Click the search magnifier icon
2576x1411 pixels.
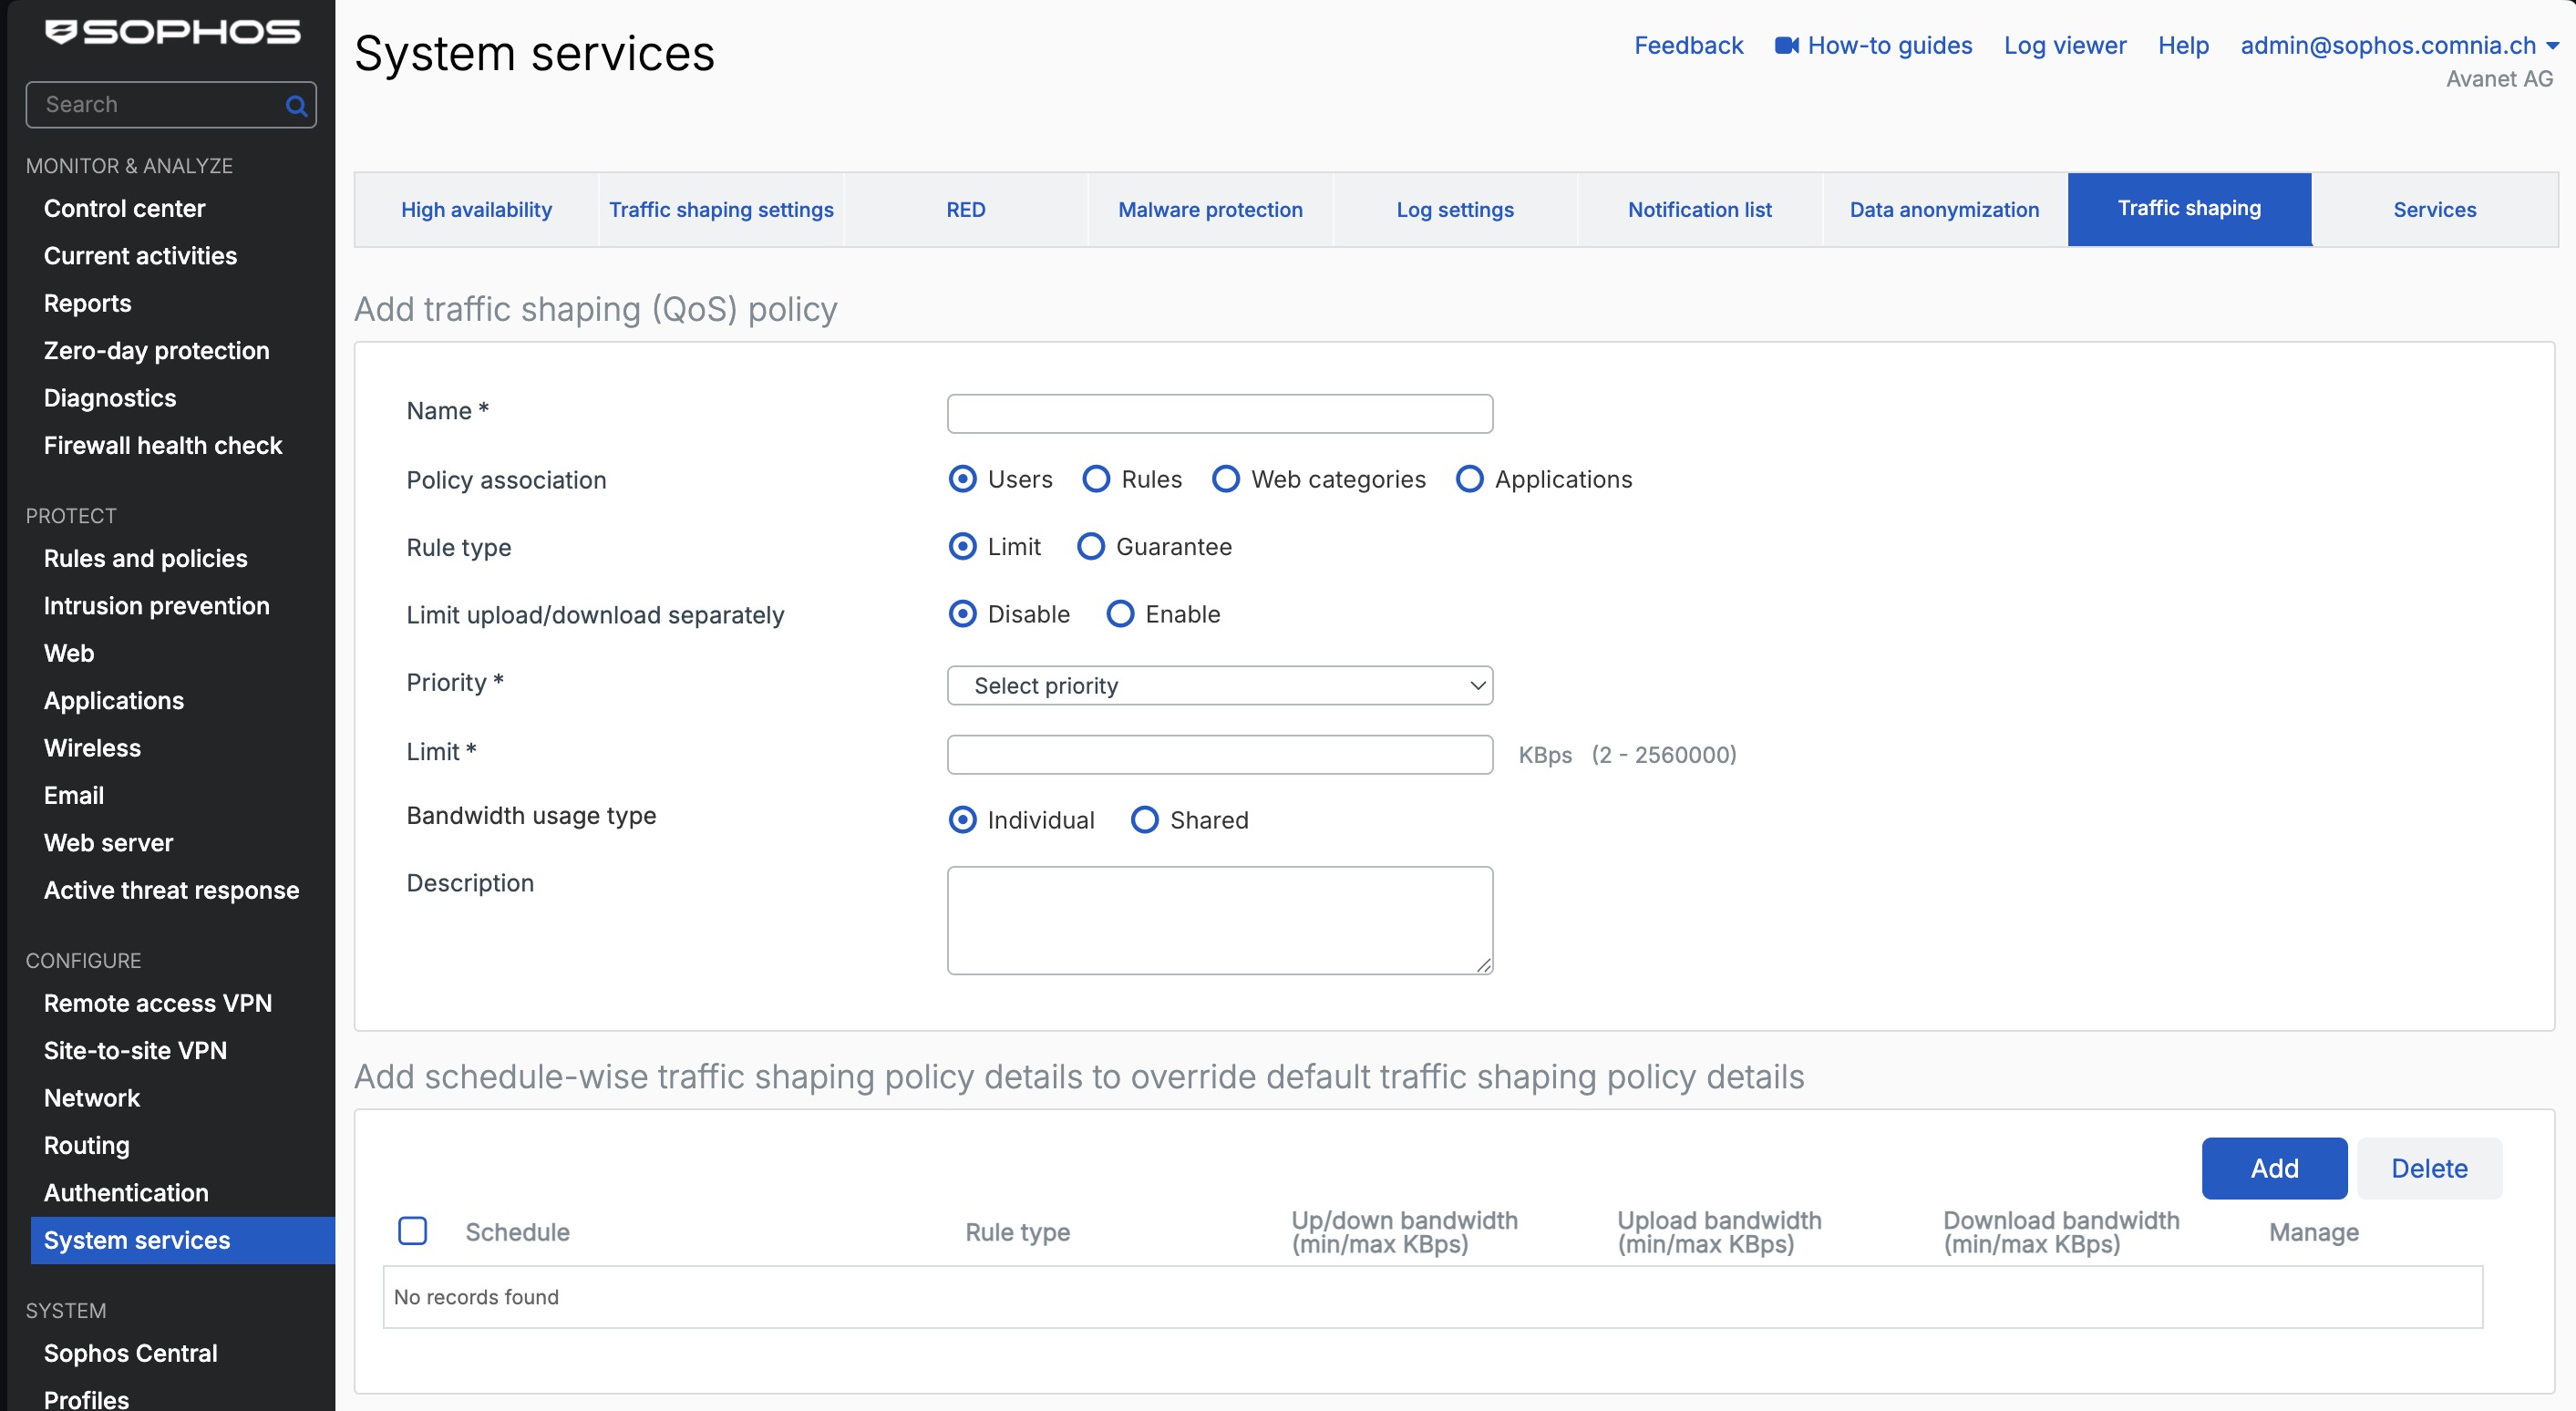(x=296, y=106)
